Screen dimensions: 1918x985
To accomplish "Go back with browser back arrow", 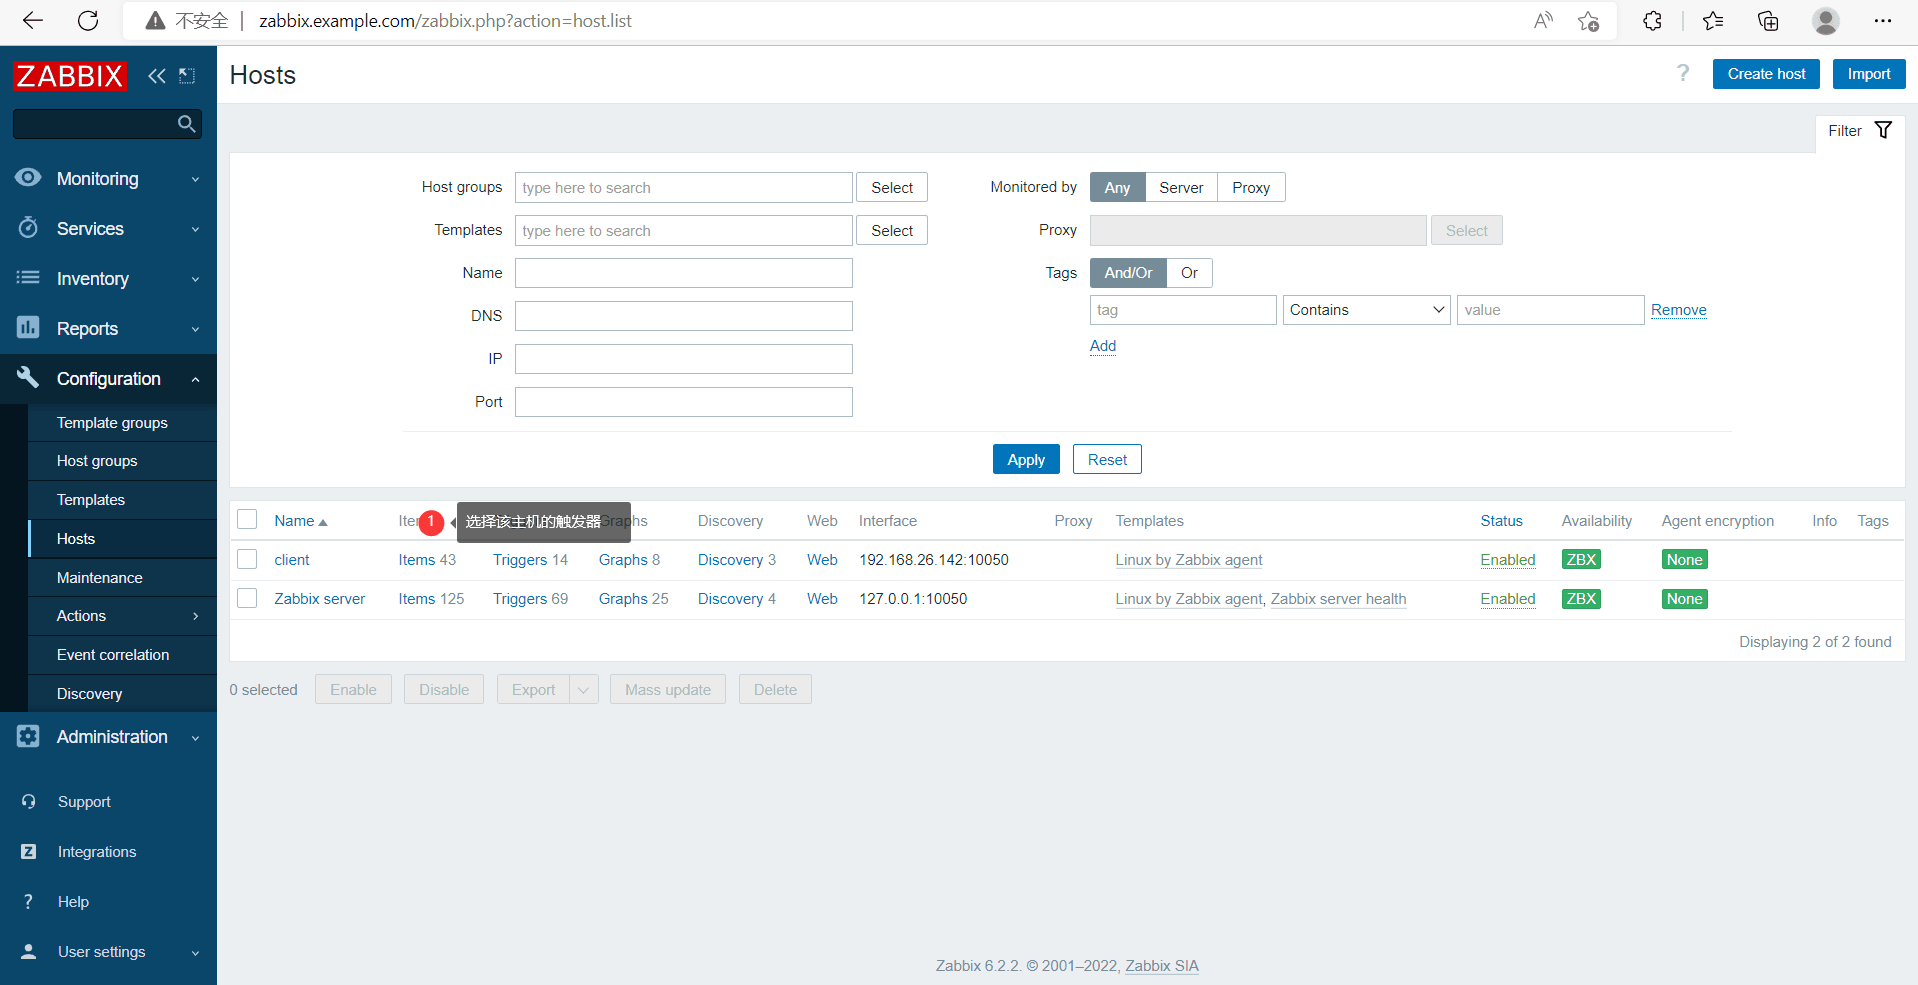I will point(33,21).
